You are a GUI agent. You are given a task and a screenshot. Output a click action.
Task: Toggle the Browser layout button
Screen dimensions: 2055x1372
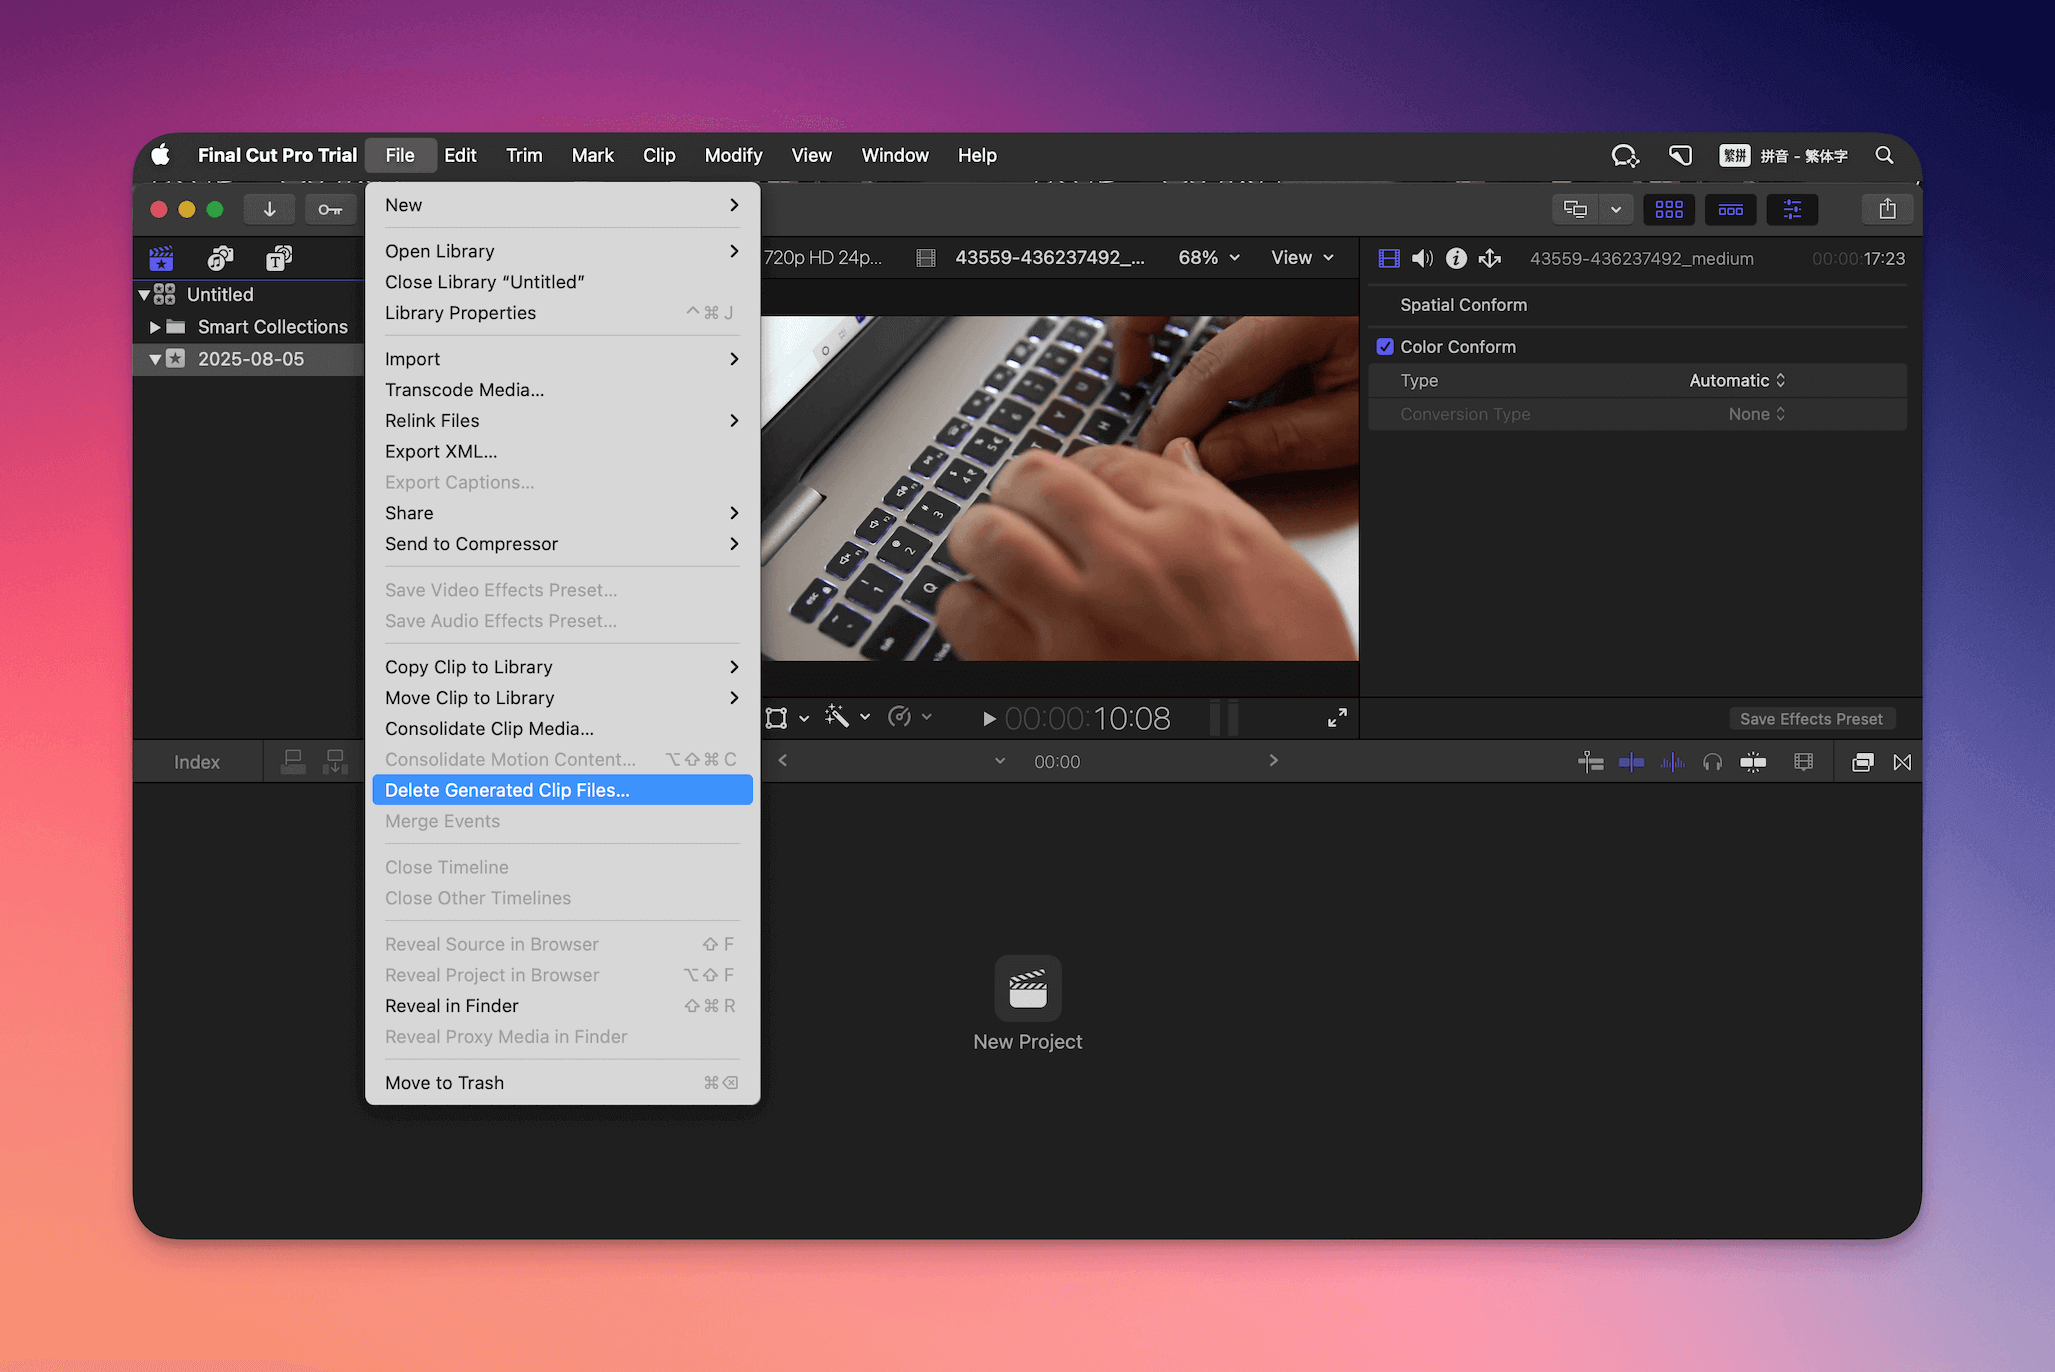coord(1669,209)
